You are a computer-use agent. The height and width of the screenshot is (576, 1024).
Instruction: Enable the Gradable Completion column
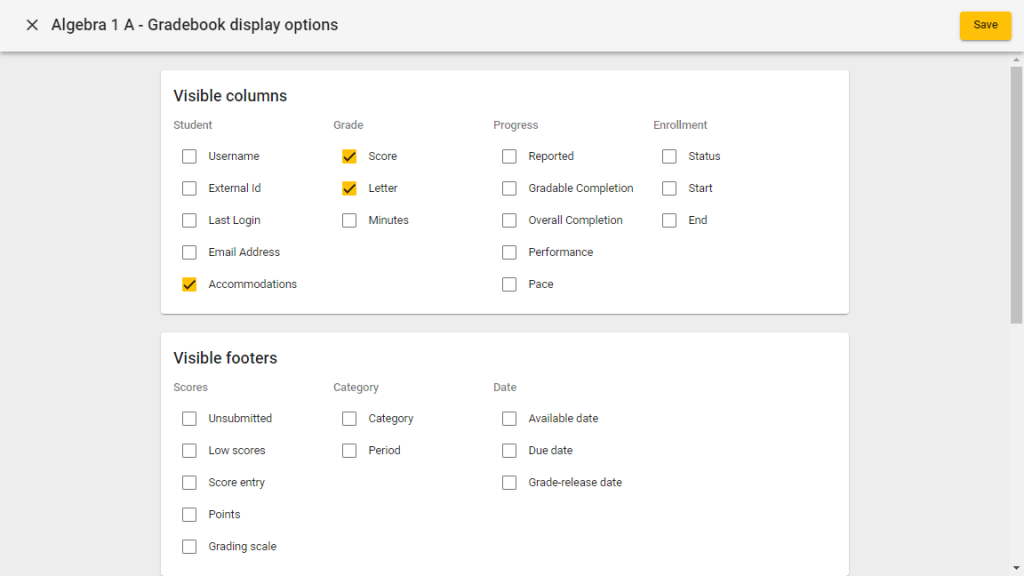509,188
